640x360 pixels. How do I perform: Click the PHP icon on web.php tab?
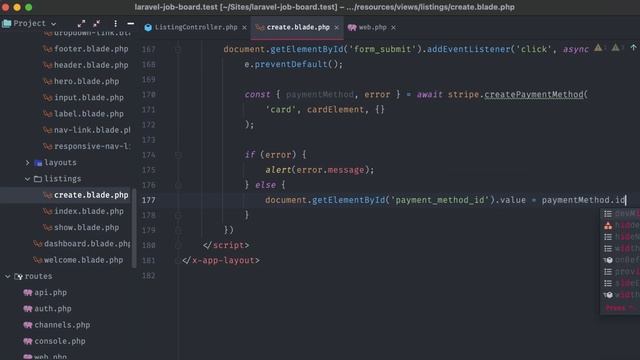(x=352, y=27)
